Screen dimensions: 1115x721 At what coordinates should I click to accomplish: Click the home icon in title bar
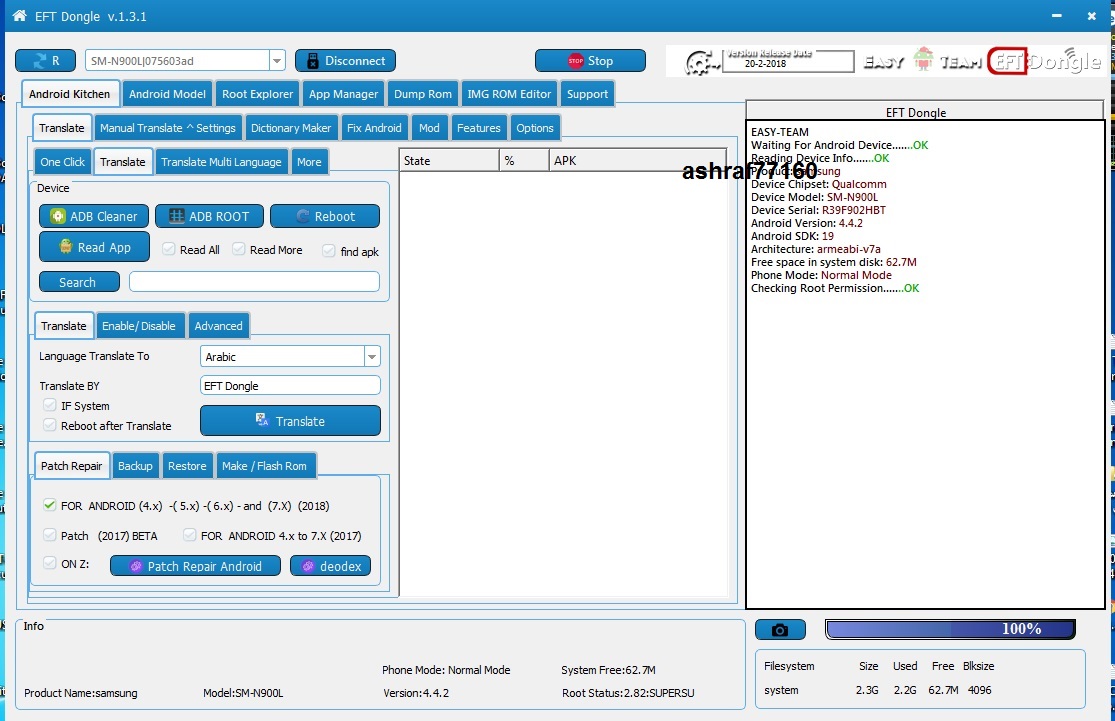pos(19,16)
